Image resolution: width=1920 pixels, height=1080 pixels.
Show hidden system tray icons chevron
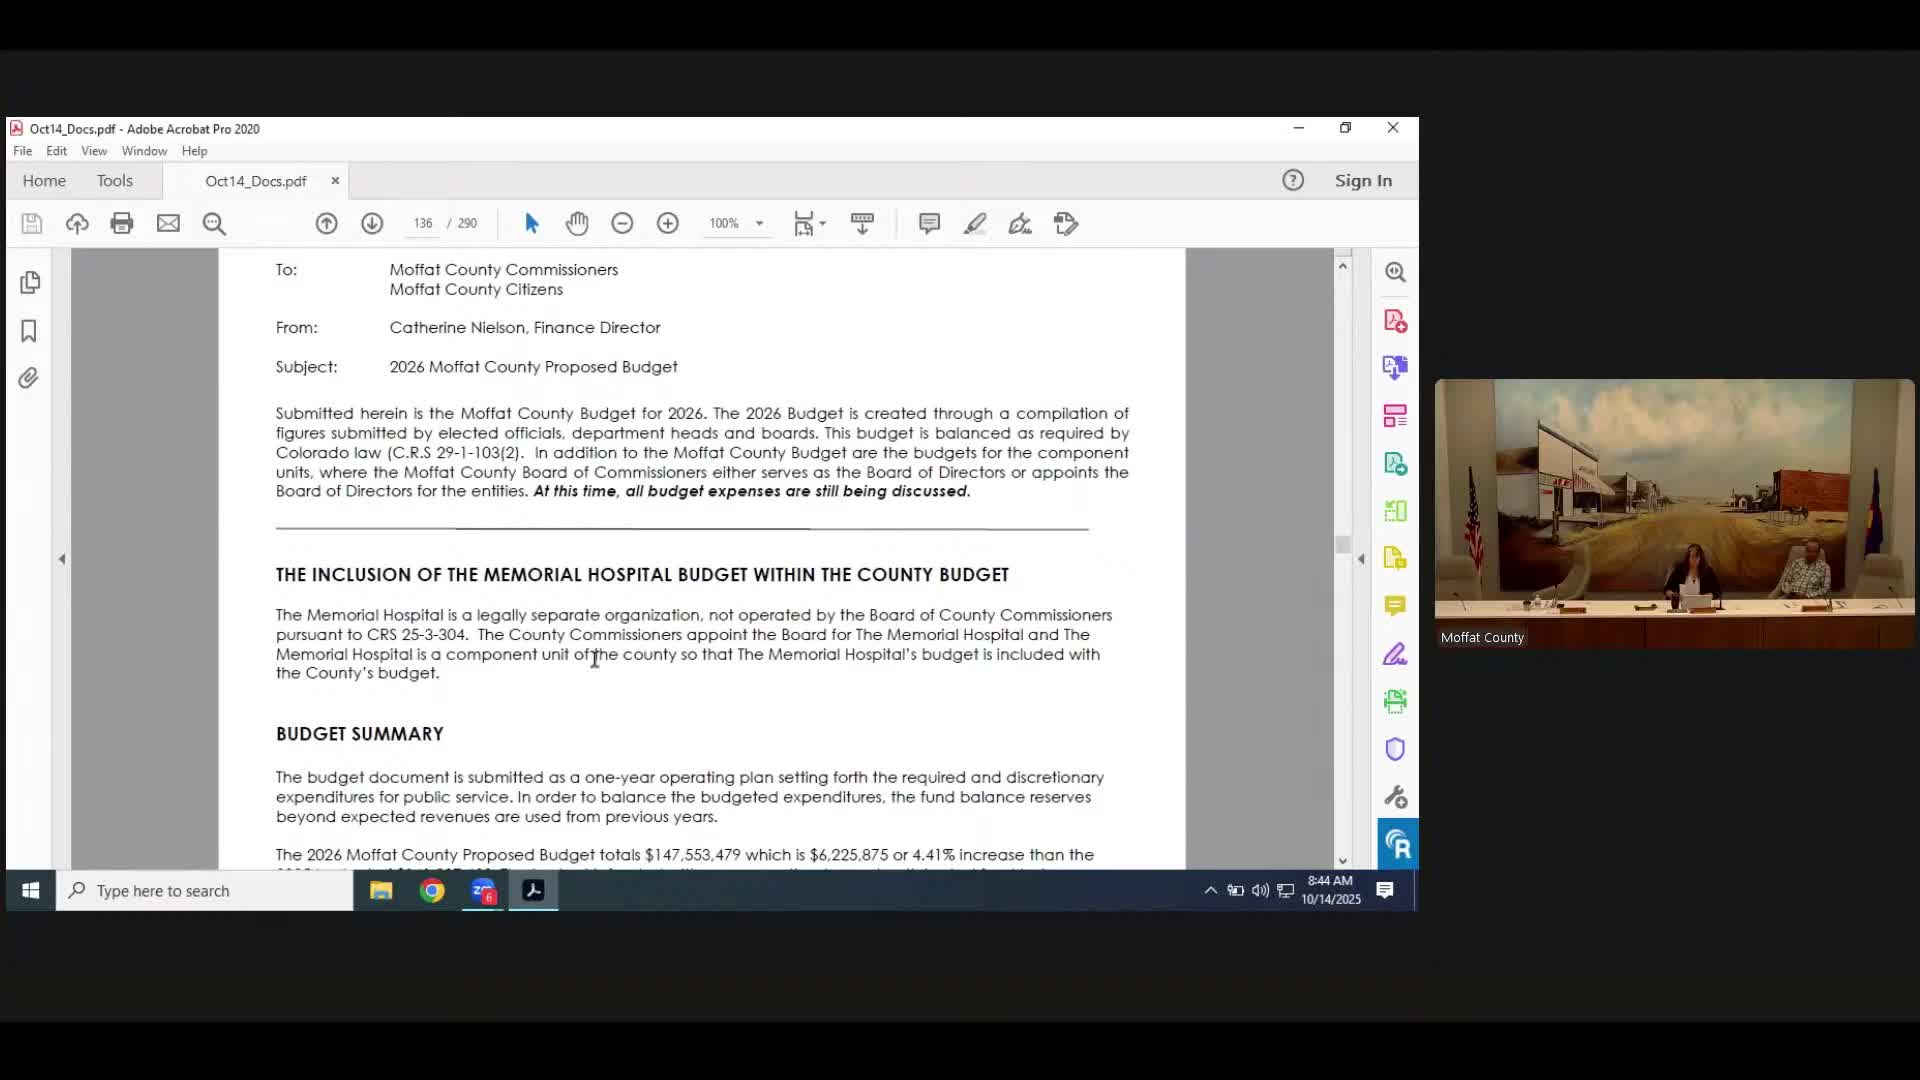coord(1210,890)
